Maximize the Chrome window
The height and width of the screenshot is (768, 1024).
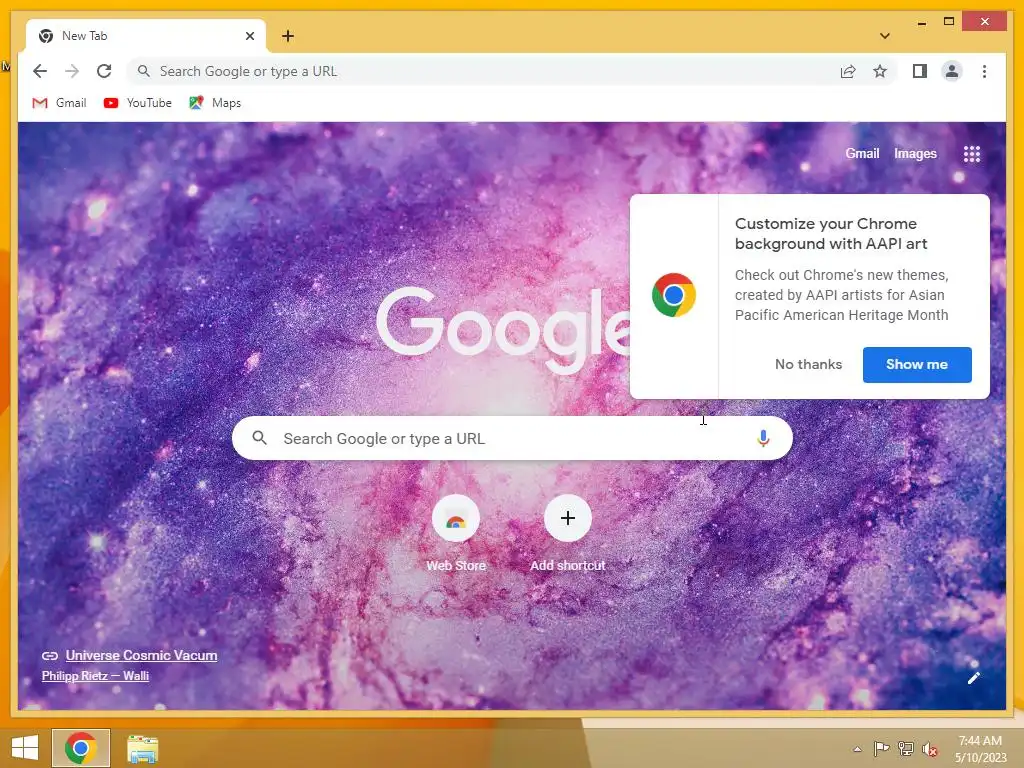tap(948, 22)
